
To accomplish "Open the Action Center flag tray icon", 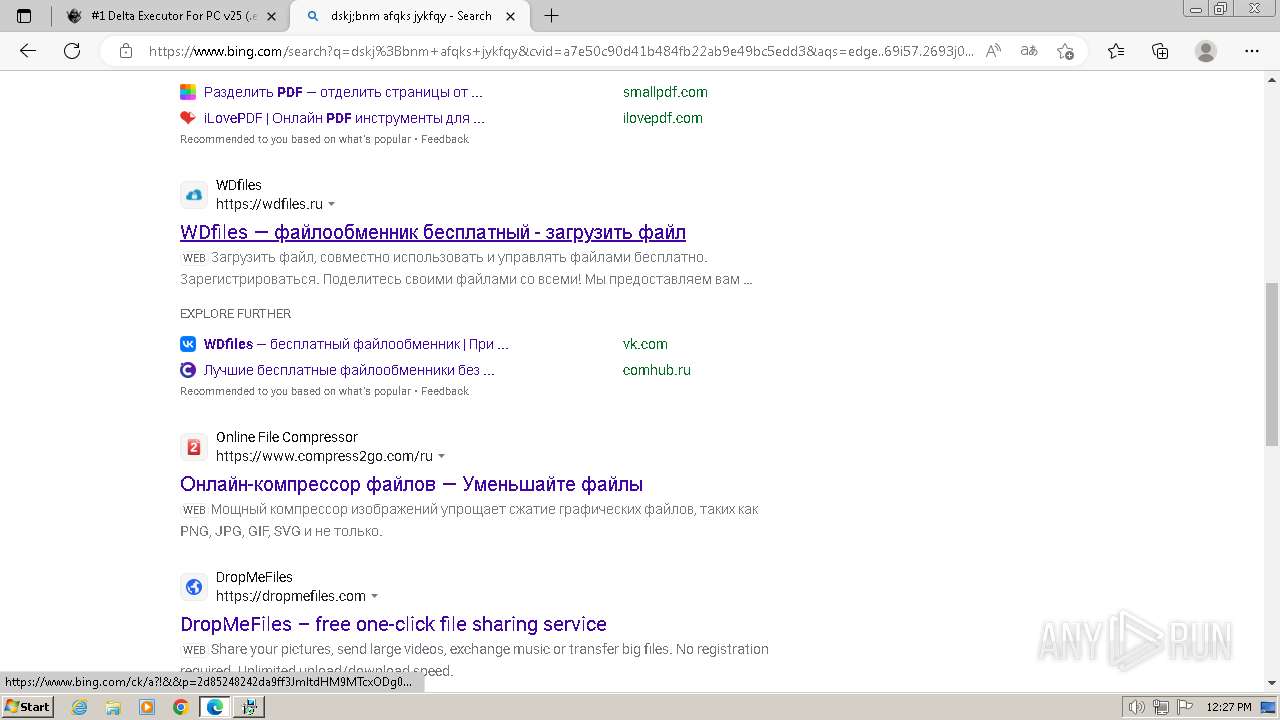I will click(x=1183, y=707).
